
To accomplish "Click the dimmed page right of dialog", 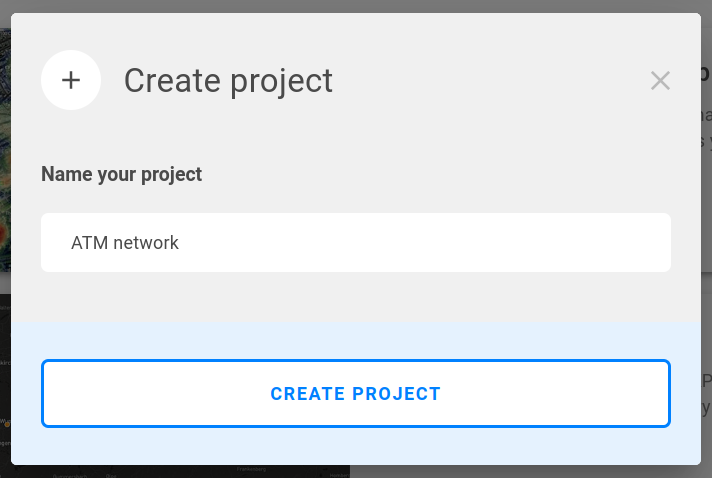I will (706, 250).
